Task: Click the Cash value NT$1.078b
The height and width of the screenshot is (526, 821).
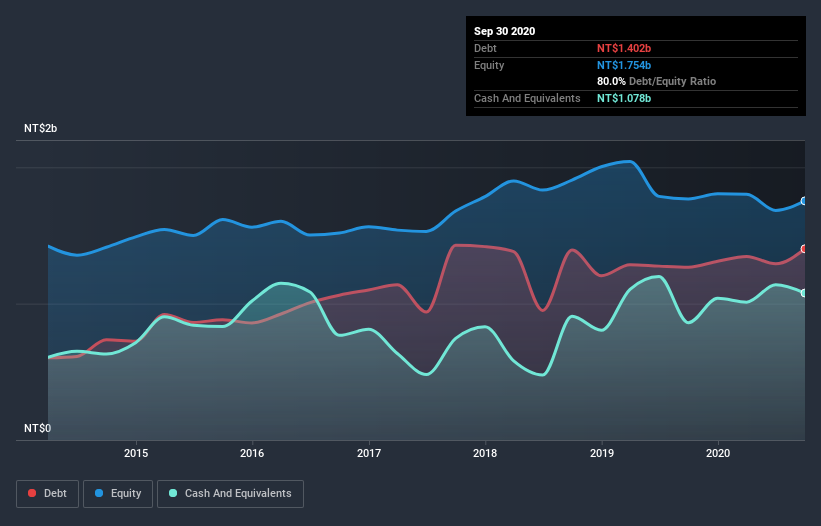Action: (624, 98)
